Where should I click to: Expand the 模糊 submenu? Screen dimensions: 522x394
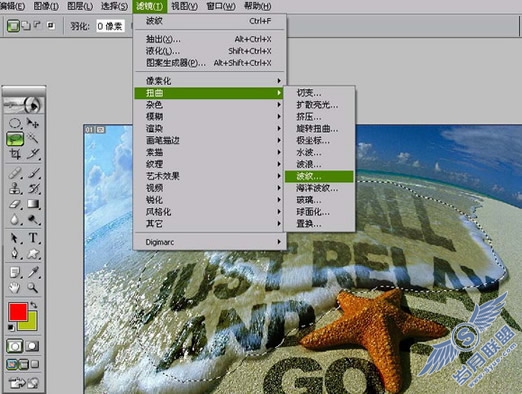209,117
